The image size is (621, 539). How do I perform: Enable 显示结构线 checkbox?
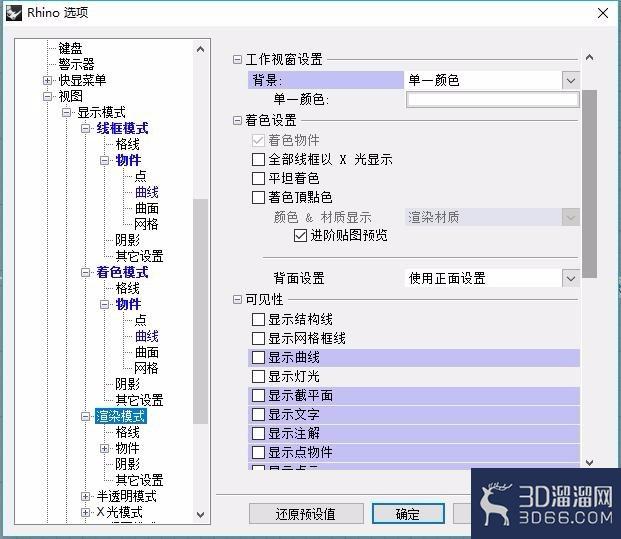pyautogui.click(x=258, y=319)
